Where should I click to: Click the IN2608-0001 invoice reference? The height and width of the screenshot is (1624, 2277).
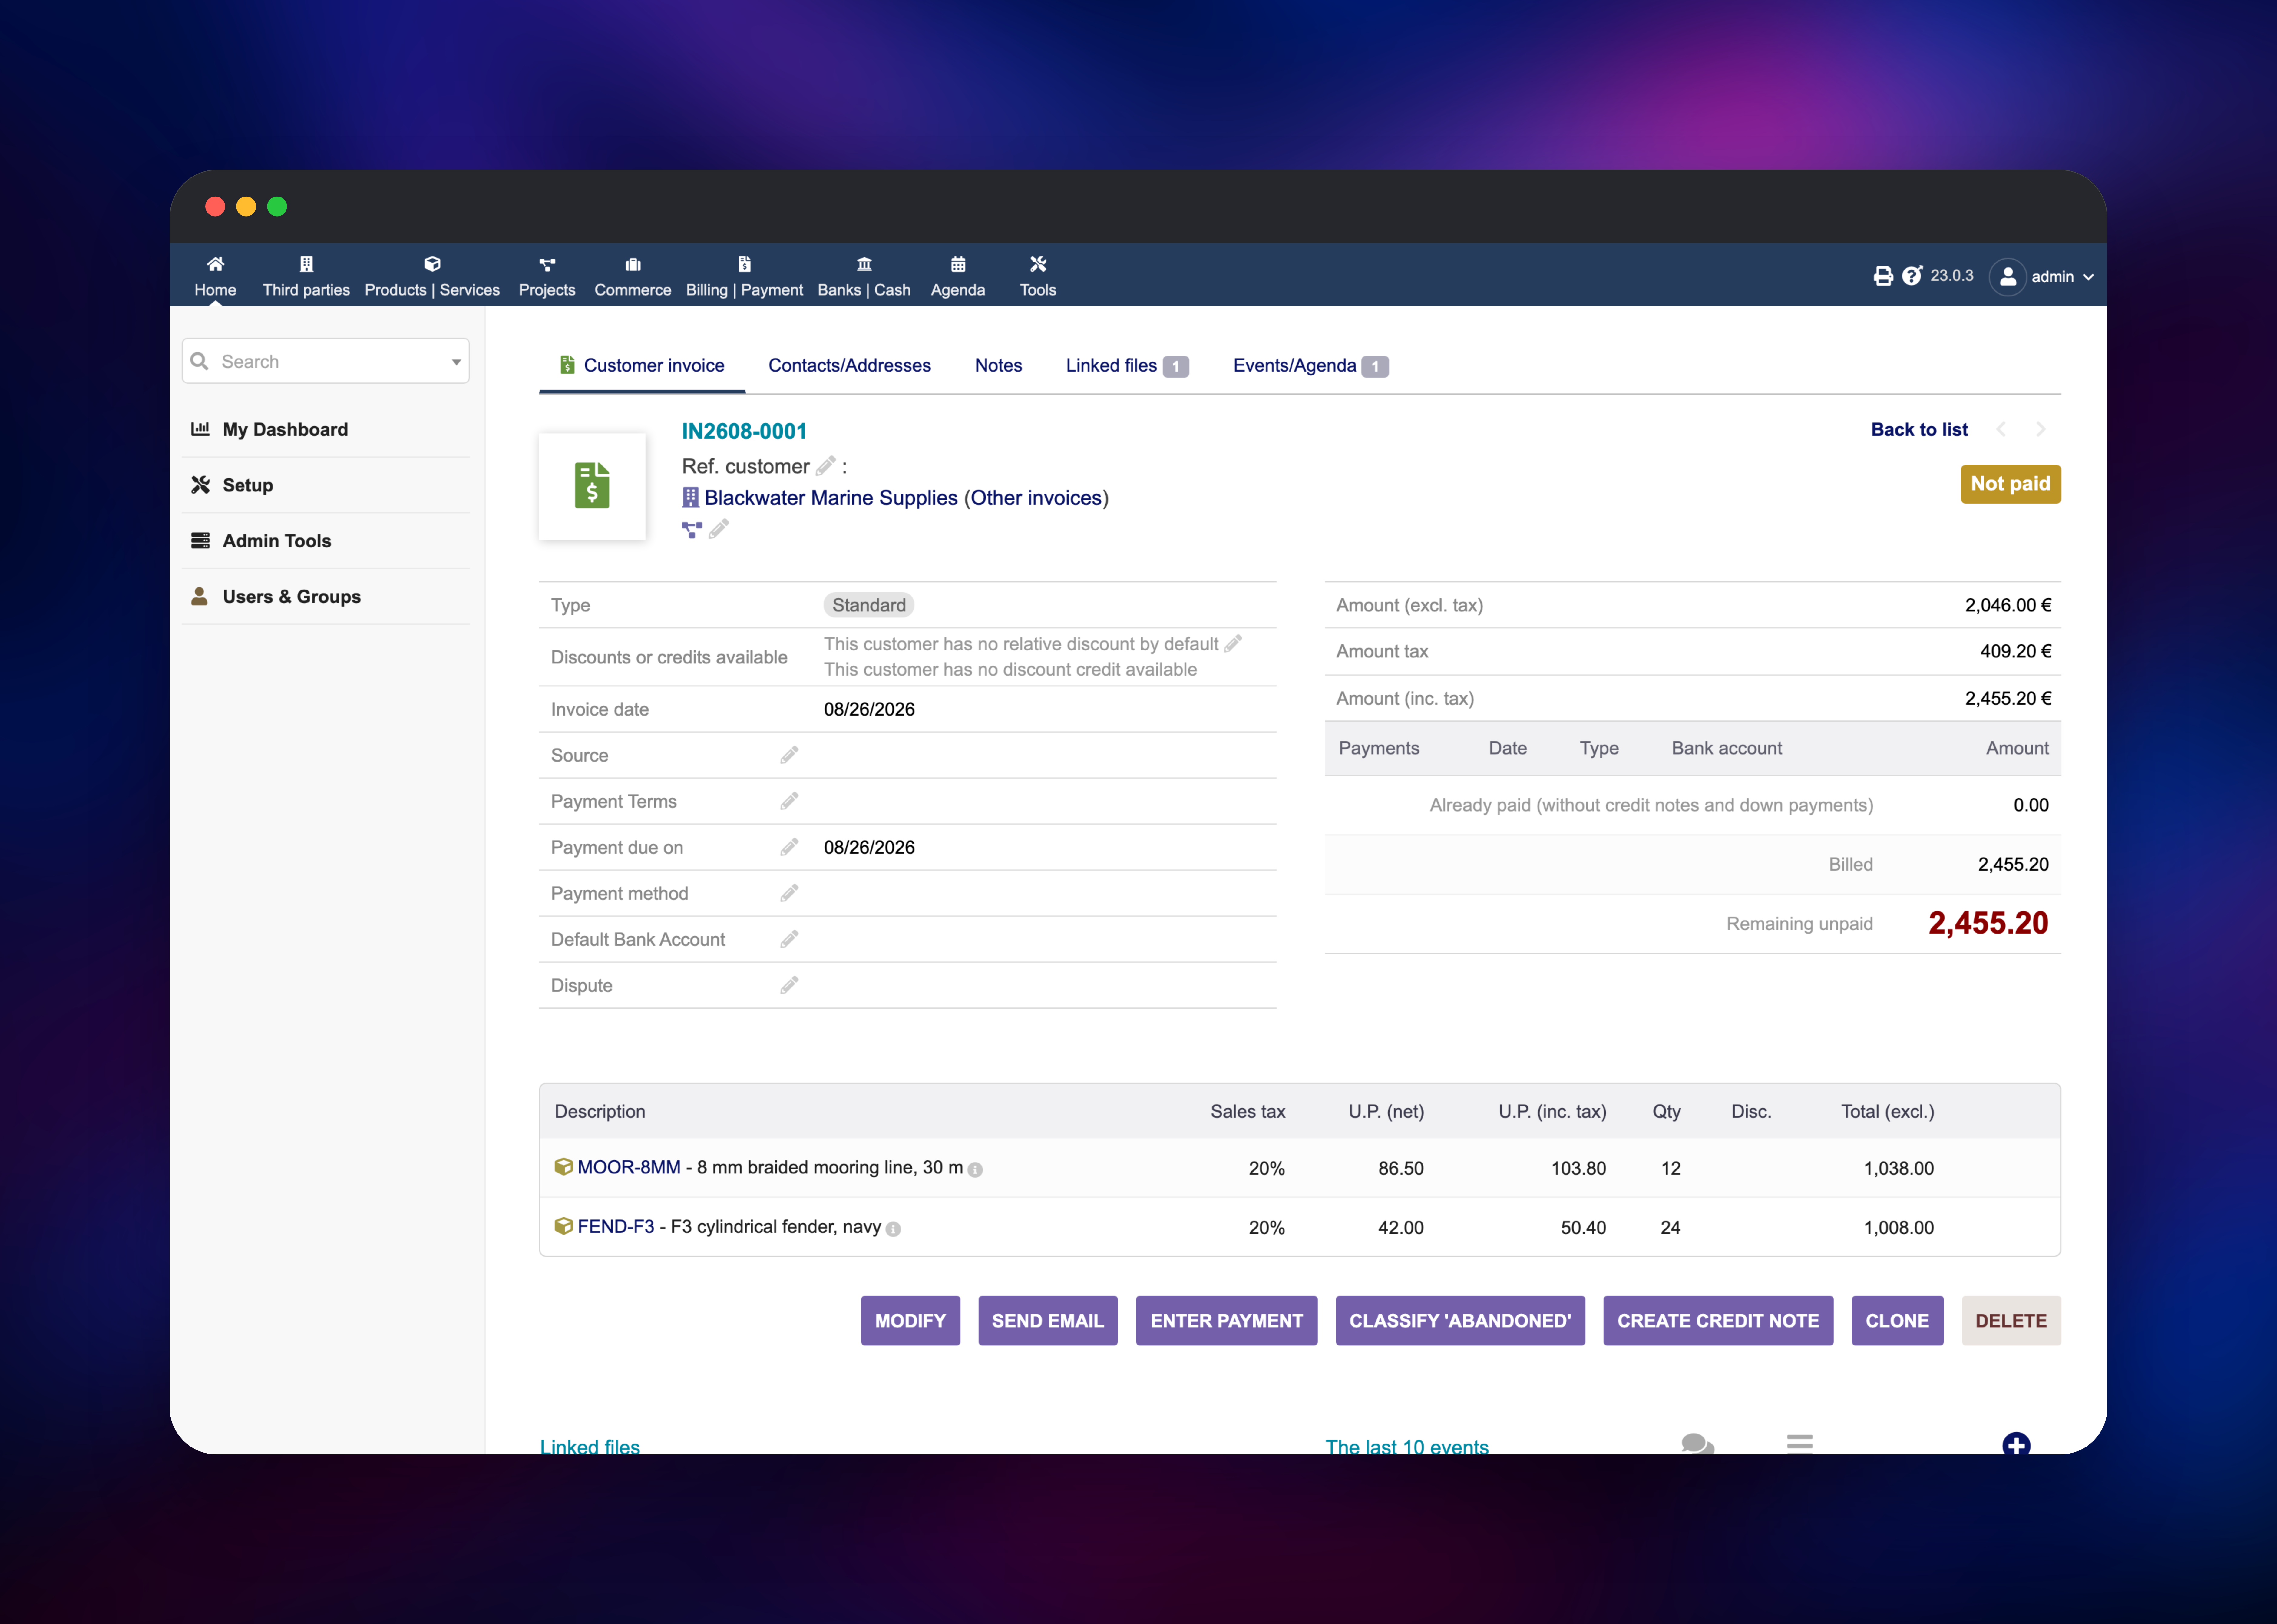click(744, 431)
